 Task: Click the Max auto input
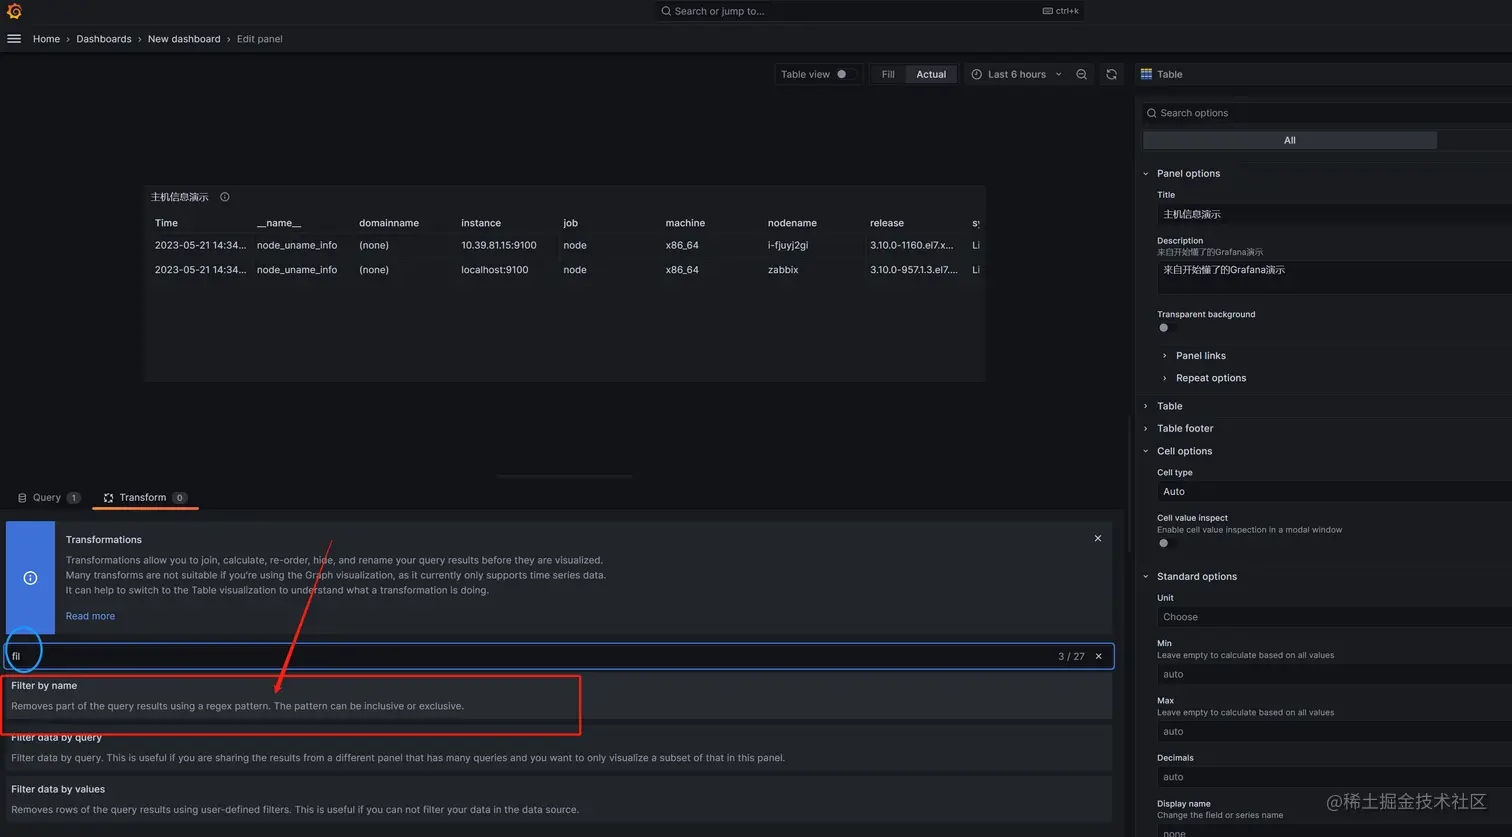click(x=1334, y=731)
